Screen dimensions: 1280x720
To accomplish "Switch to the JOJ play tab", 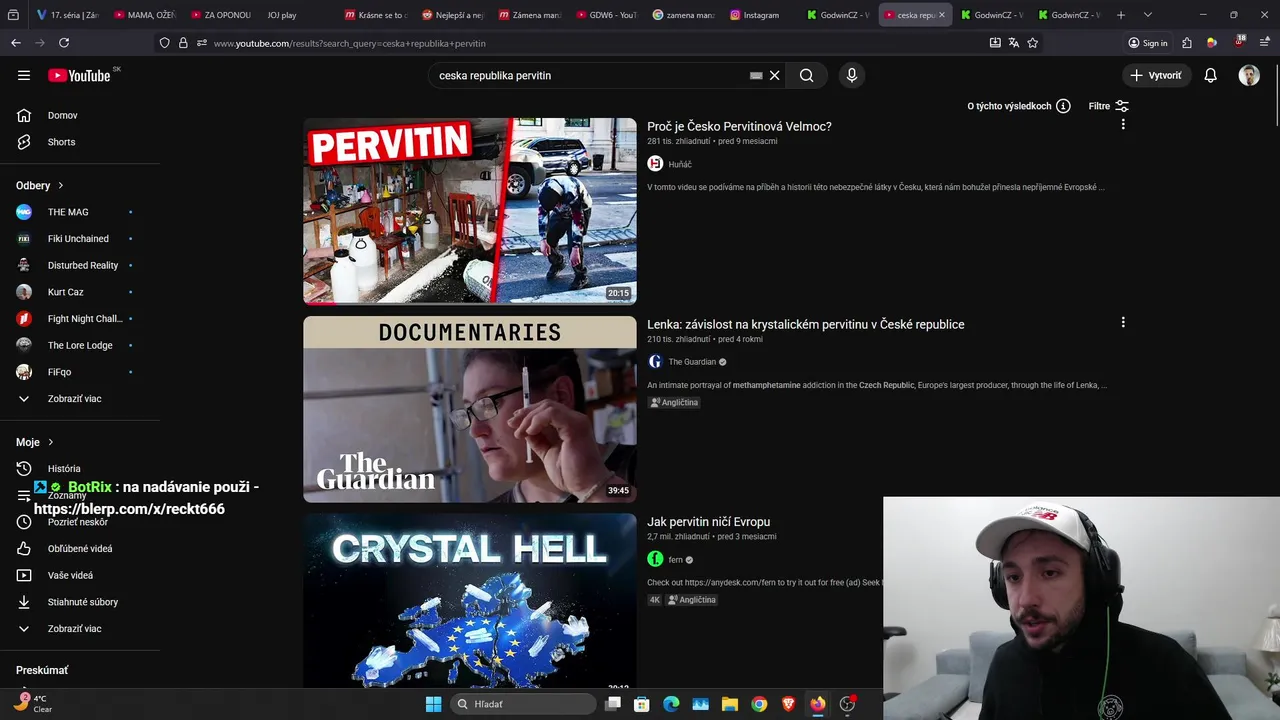I will pyautogui.click(x=292, y=15).
